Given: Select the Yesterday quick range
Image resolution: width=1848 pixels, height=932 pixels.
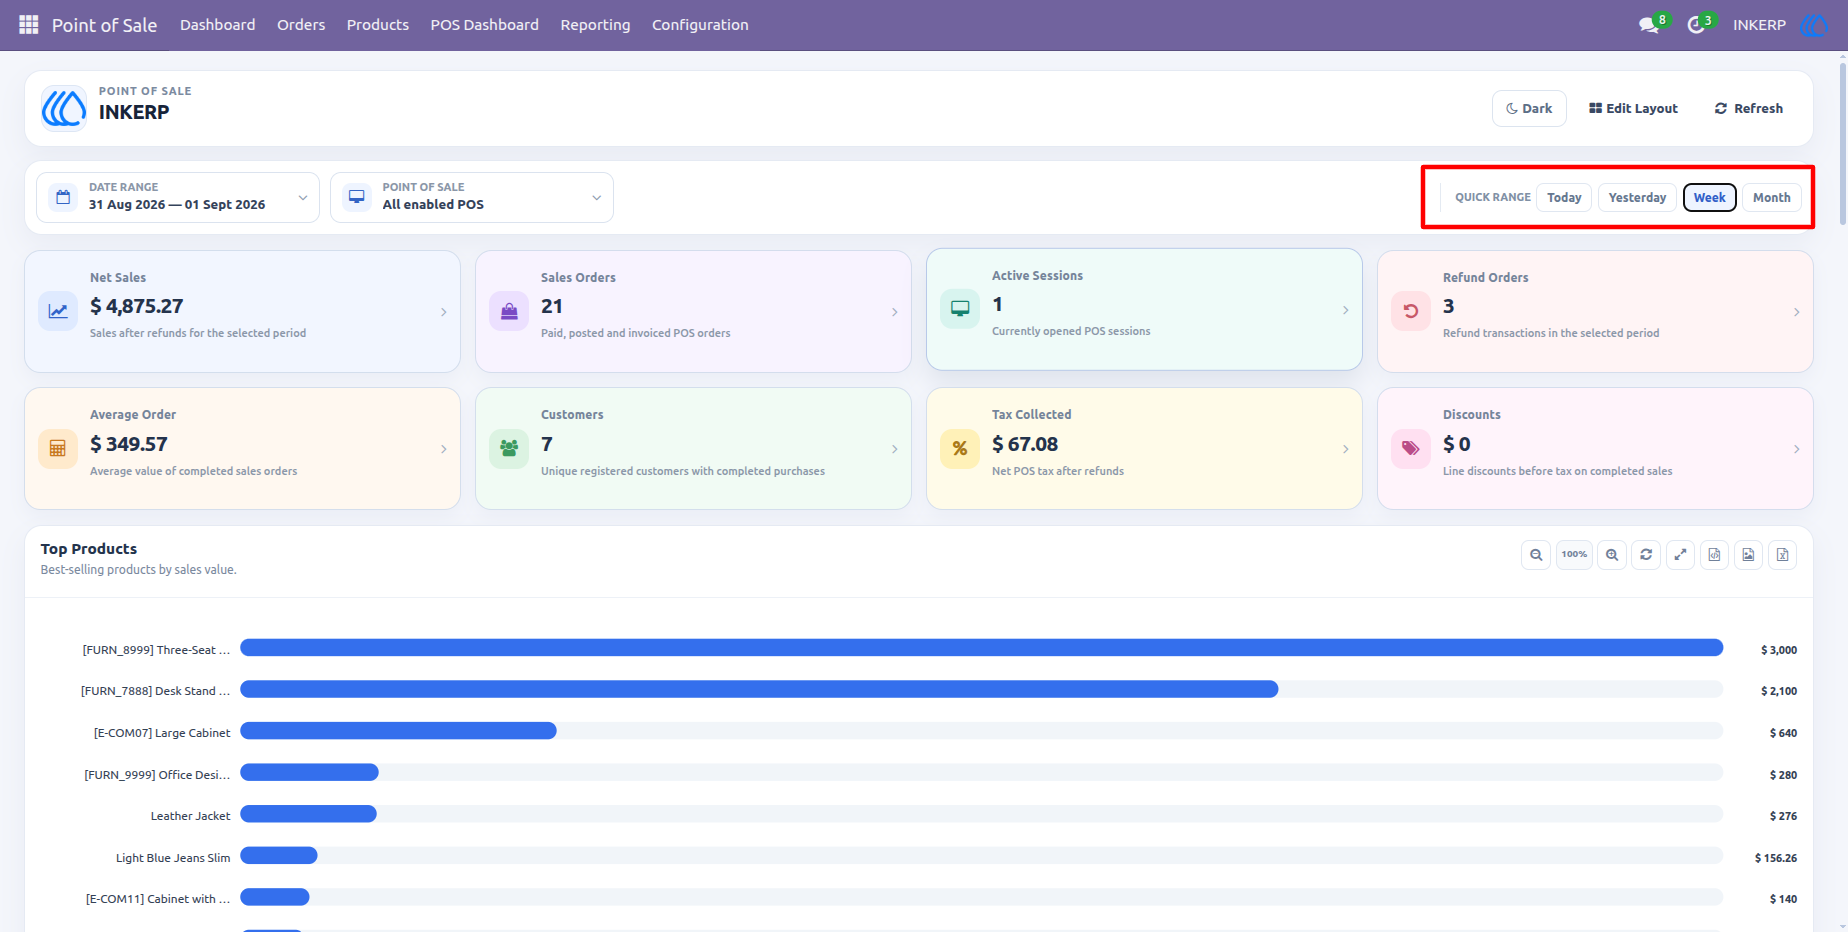Looking at the screenshot, I should click(1637, 197).
